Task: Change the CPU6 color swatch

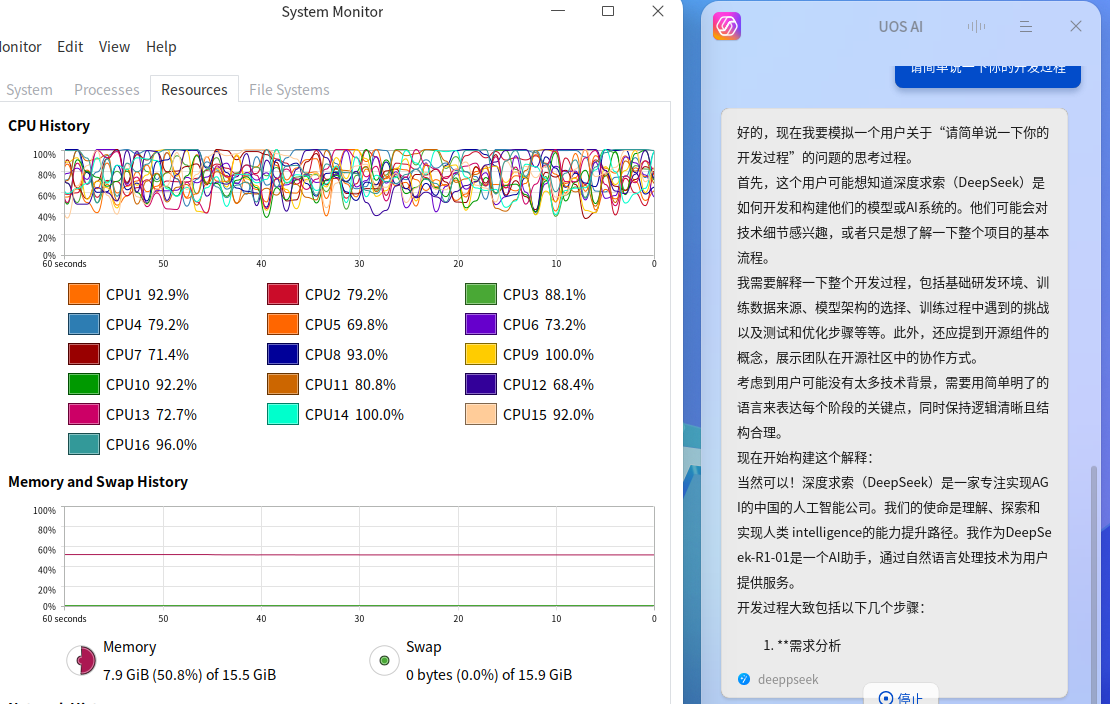Action: coord(481,324)
